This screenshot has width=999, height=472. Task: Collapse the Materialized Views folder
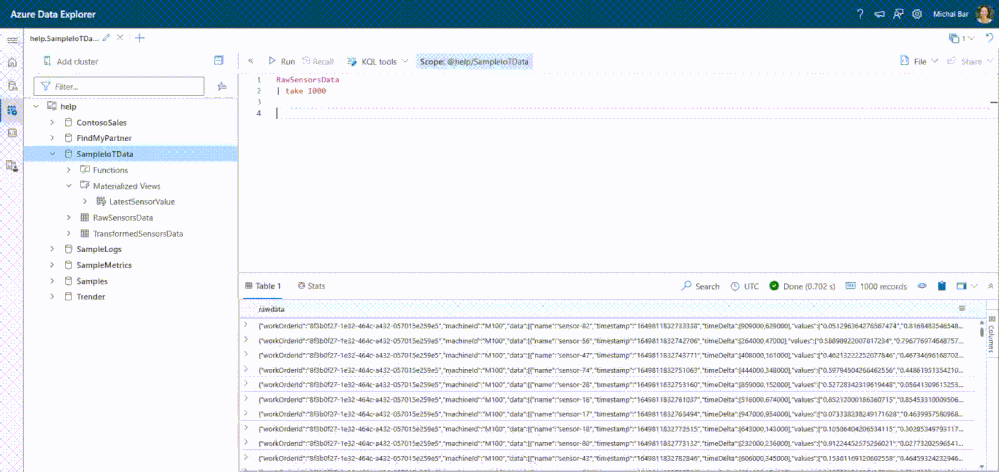pyautogui.click(x=69, y=186)
